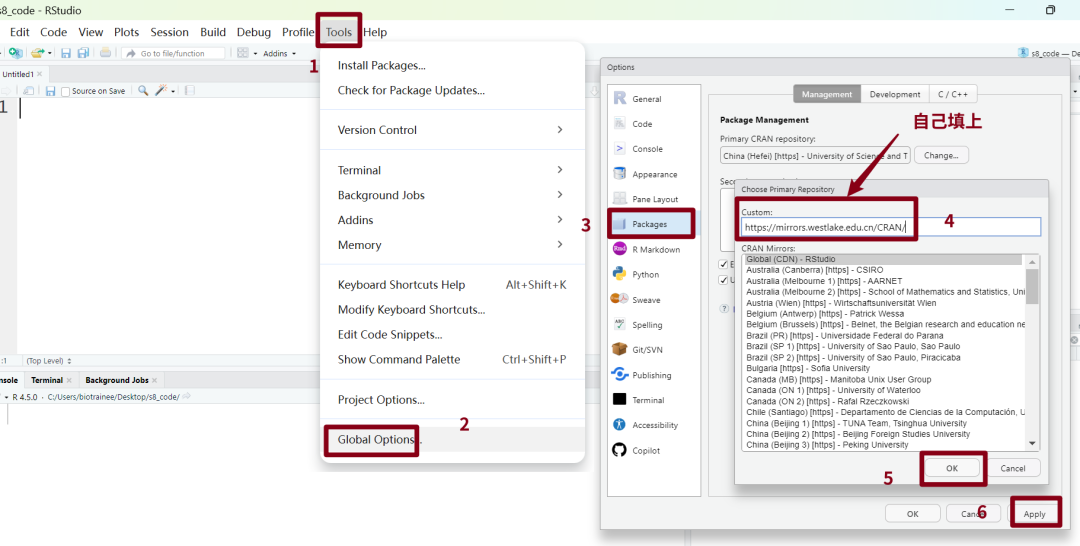1080x546 pixels.
Task: Close the Untitled1 editor tab
Action: click(x=39, y=74)
